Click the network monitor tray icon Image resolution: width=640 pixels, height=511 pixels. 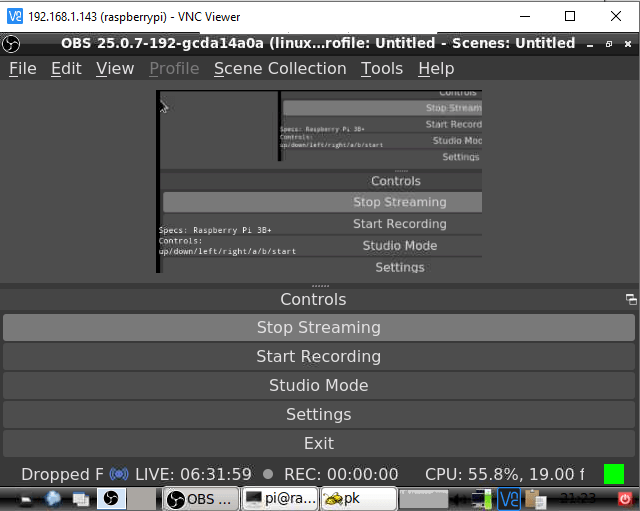pos(482,499)
